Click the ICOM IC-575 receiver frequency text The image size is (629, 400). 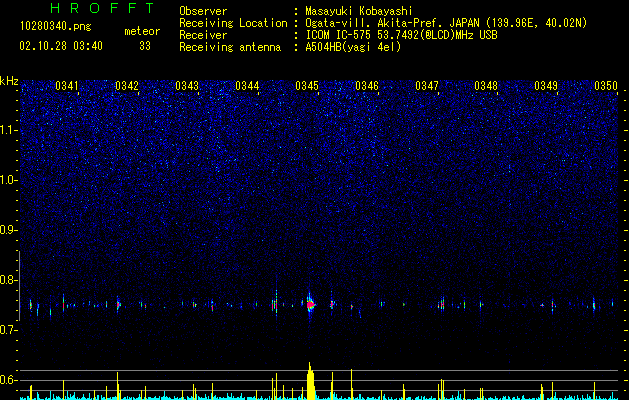tap(401, 35)
